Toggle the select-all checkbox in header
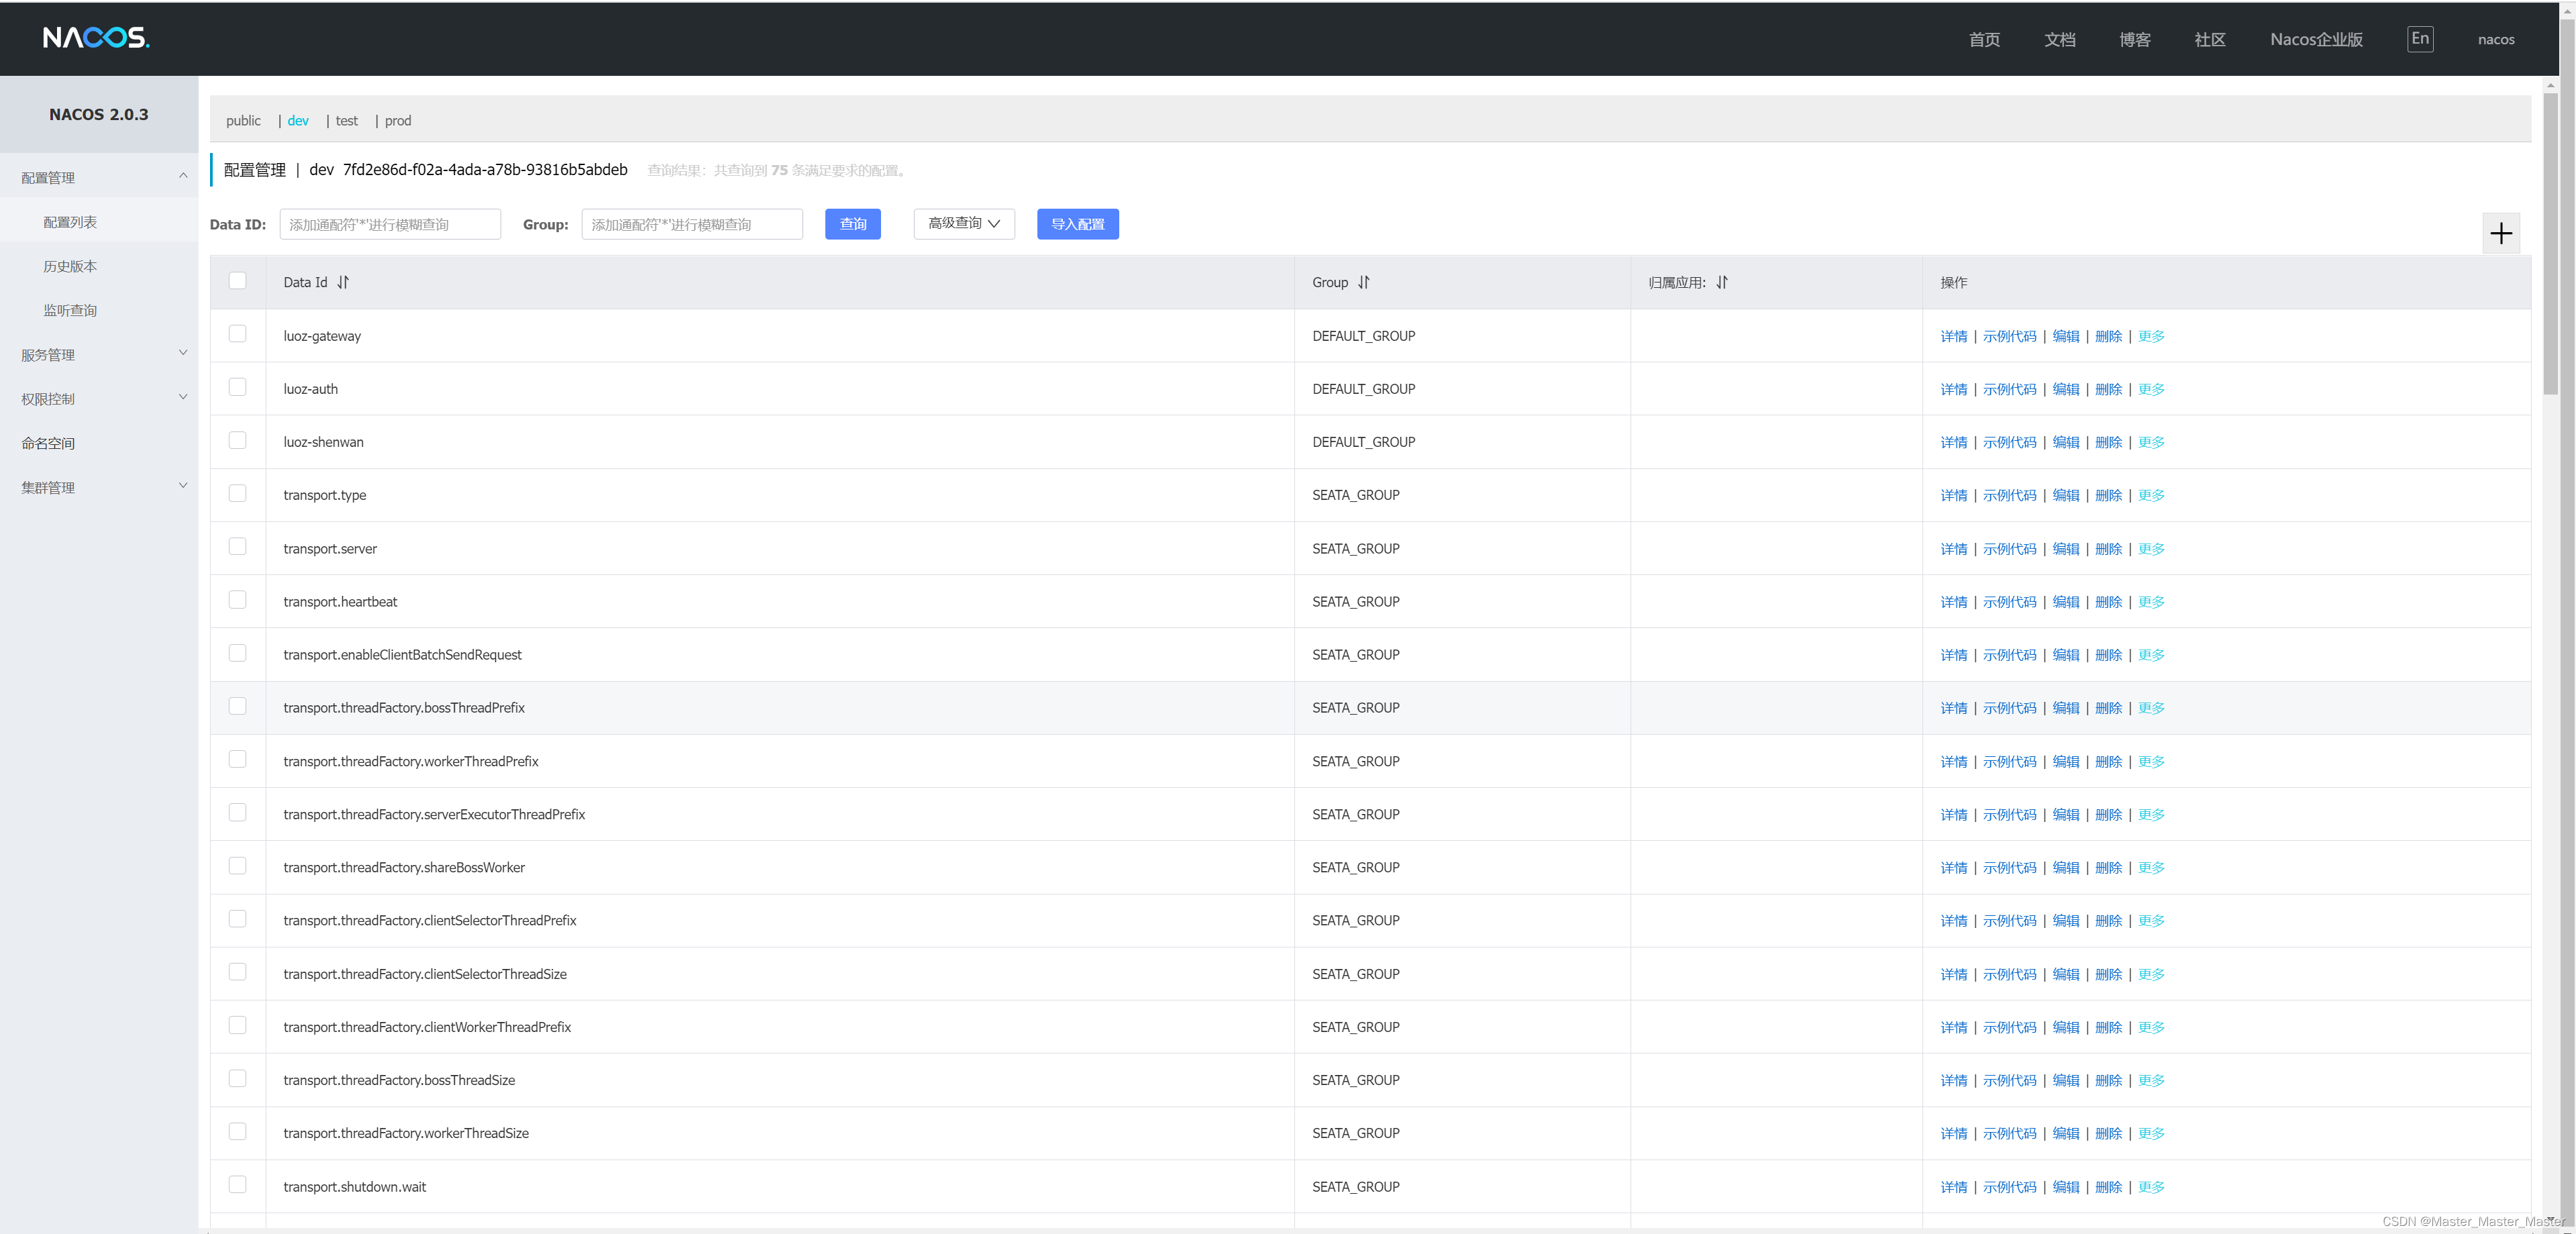Screen dimensions: 2576x1234 237,281
